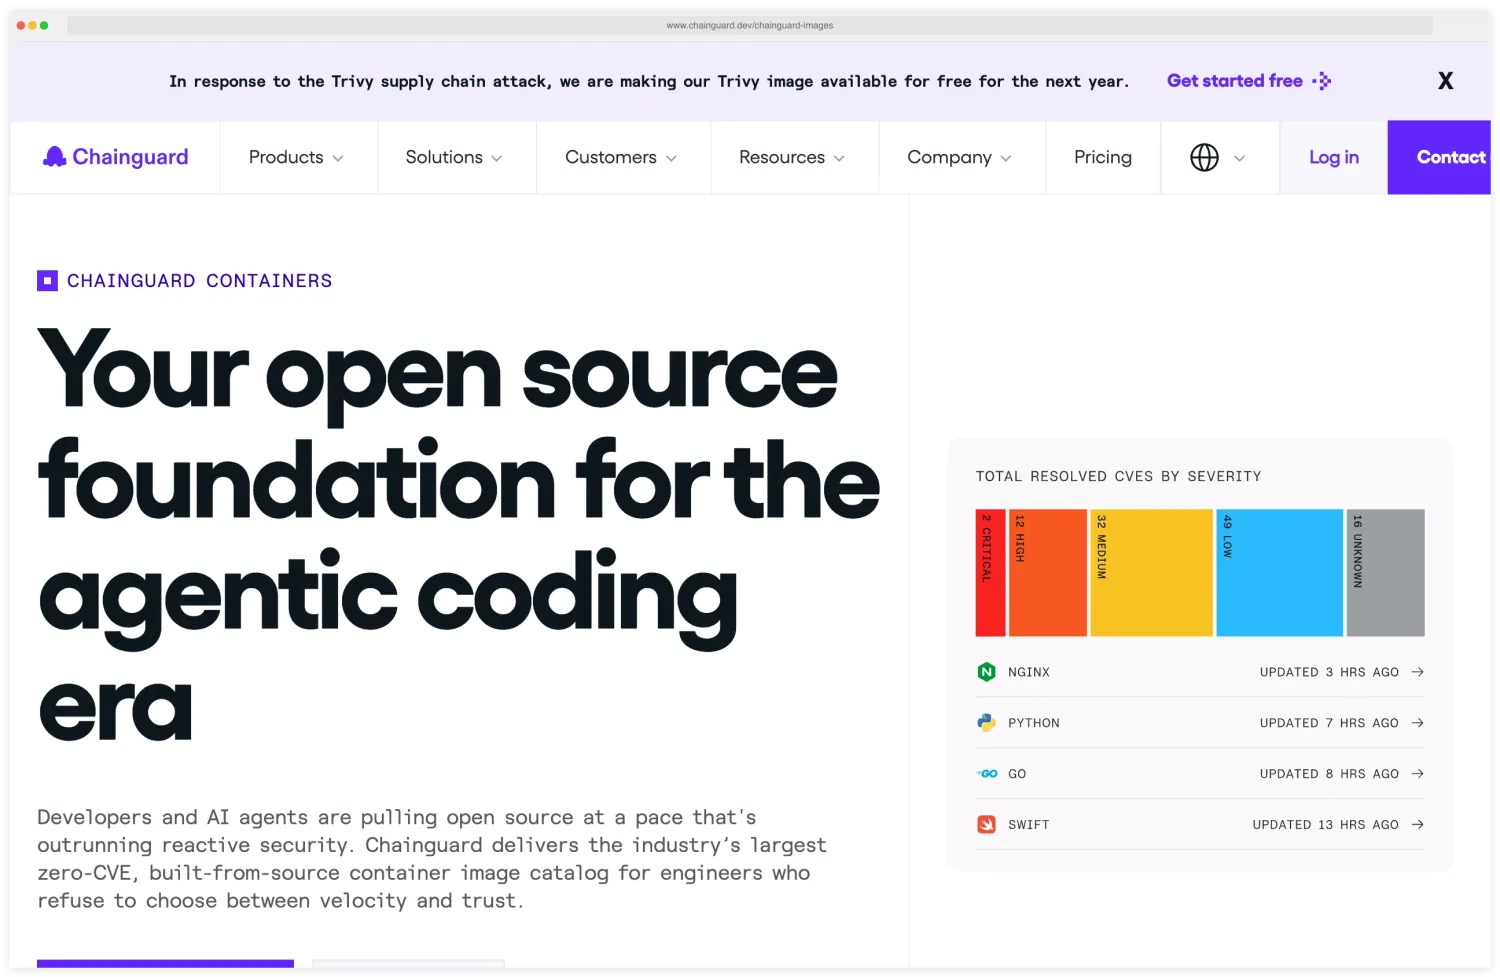Click the green macOS fullscreen dot
This screenshot has height=977, width=1500.
click(44, 25)
